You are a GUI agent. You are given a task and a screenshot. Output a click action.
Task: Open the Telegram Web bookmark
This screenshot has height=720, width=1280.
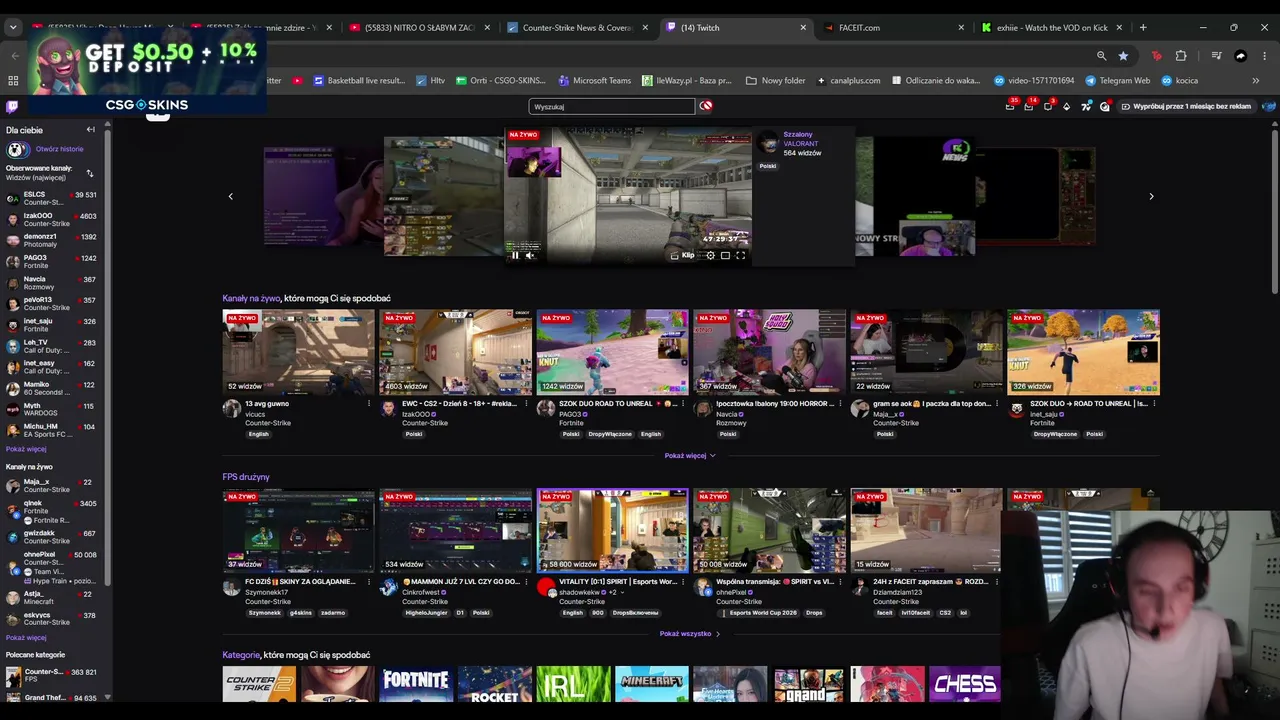pos(1117,80)
